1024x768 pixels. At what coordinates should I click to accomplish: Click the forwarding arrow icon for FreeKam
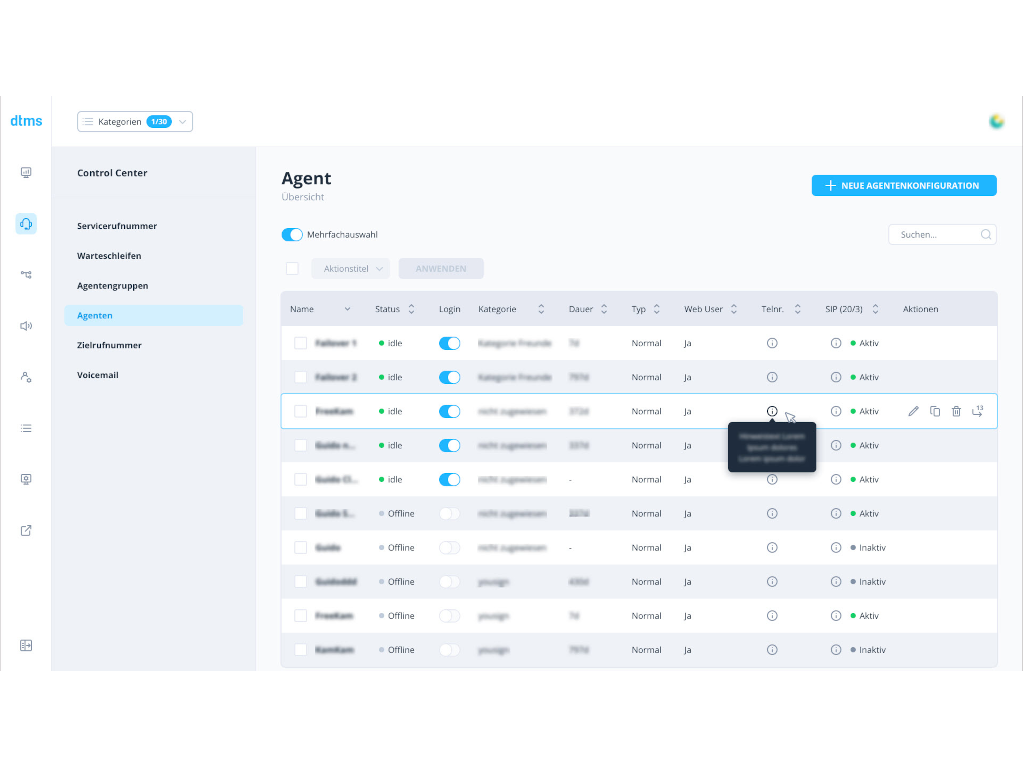click(978, 410)
